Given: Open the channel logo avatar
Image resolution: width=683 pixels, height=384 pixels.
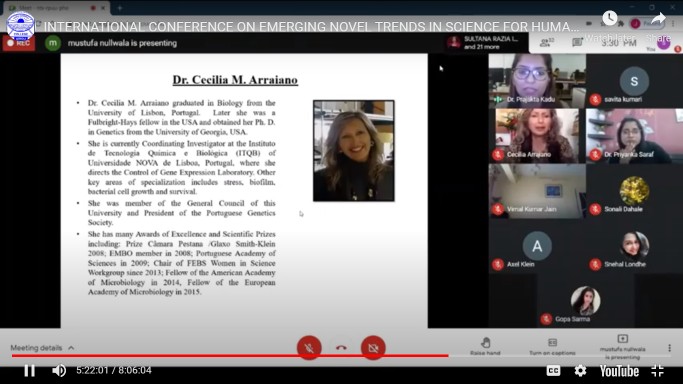Looking at the screenshot, I should pos(20,26).
